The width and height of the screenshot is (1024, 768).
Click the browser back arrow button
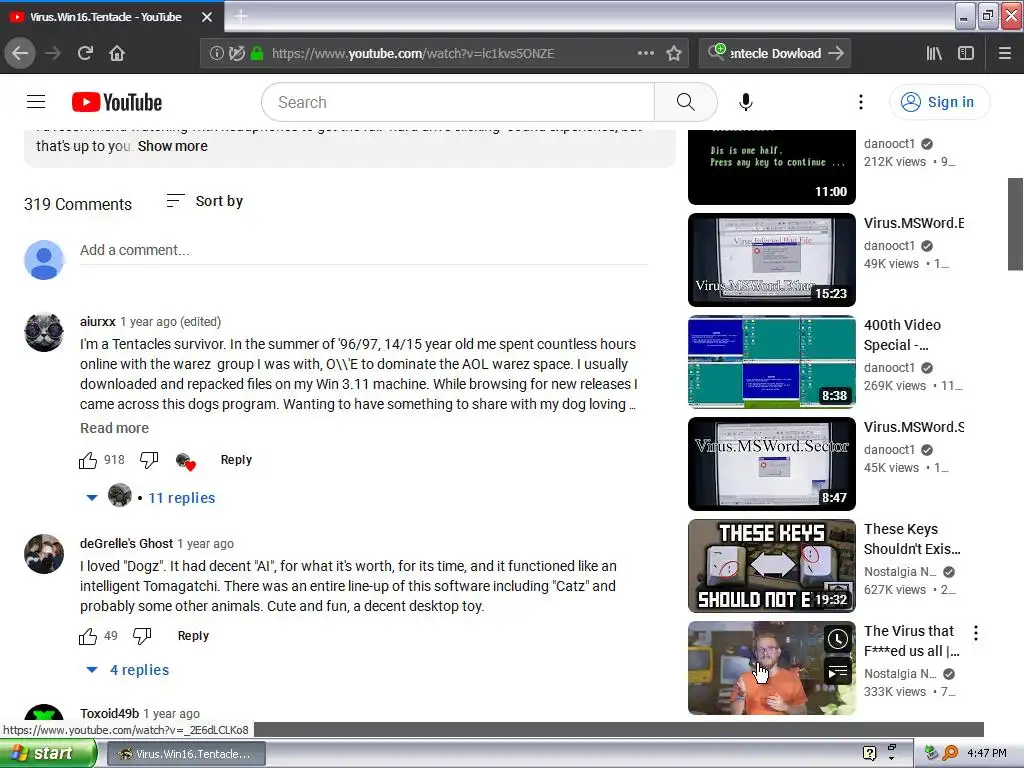(20, 54)
